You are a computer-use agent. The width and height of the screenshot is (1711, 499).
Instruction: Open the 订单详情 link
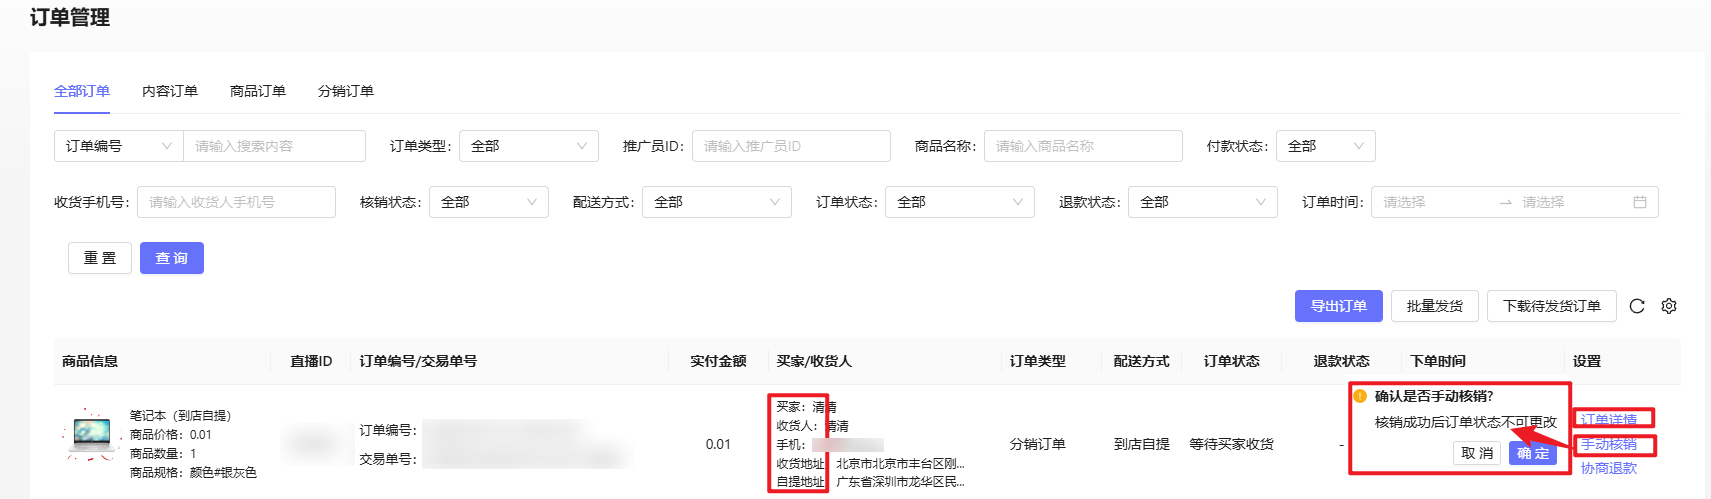point(1609,419)
